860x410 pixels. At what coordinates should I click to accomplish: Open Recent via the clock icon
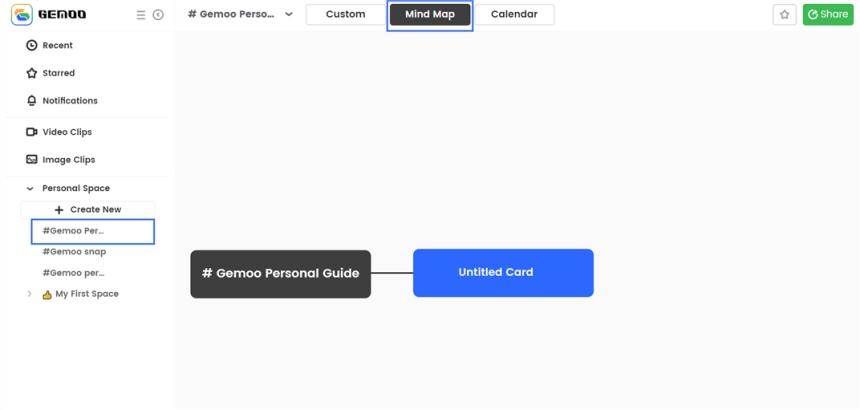[x=31, y=46]
